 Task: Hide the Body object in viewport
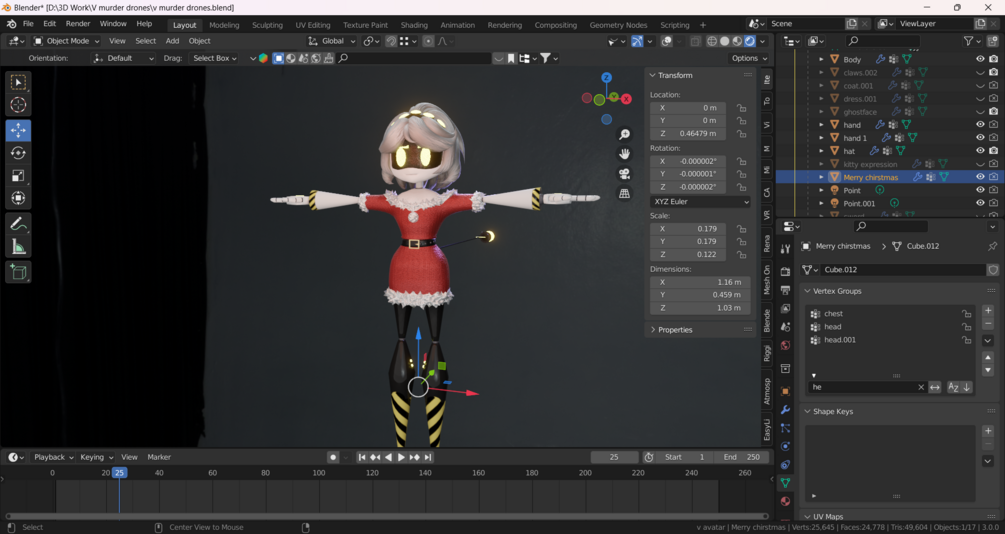click(x=980, y=59)
